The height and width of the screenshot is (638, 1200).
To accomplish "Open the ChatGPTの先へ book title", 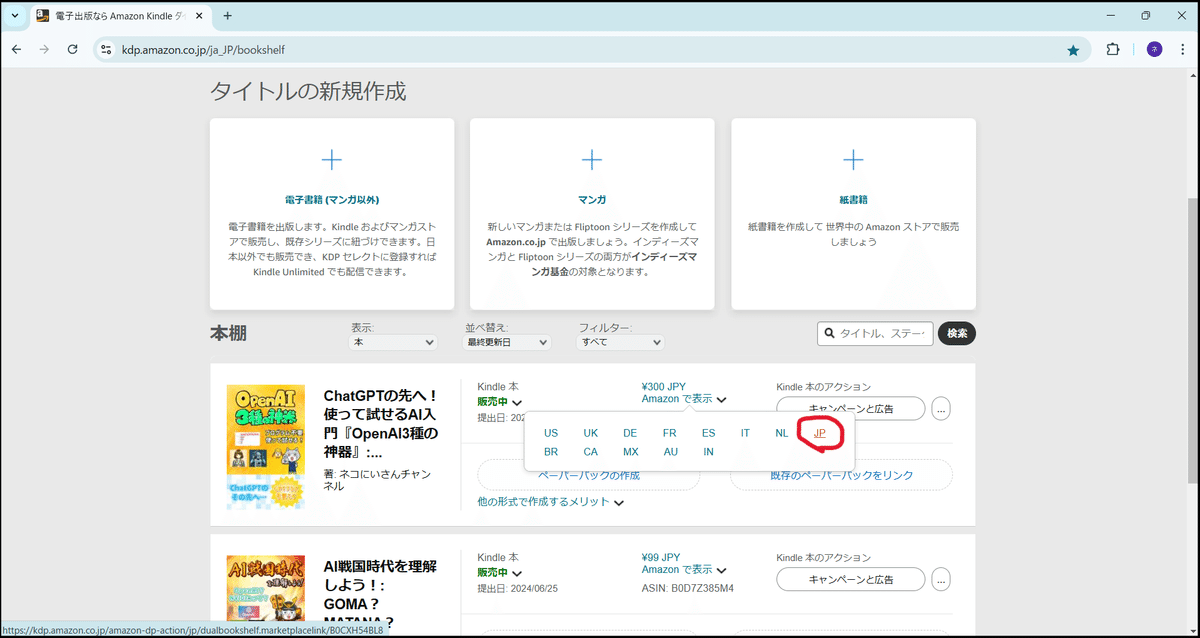I will (x=381, y=424).
